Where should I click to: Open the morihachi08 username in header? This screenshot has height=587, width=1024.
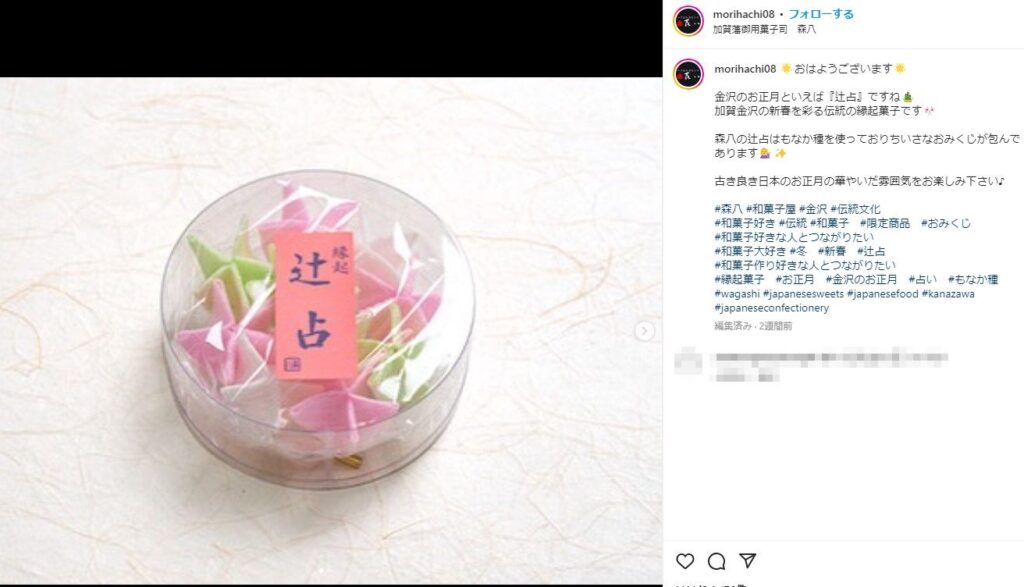[744, 14]
